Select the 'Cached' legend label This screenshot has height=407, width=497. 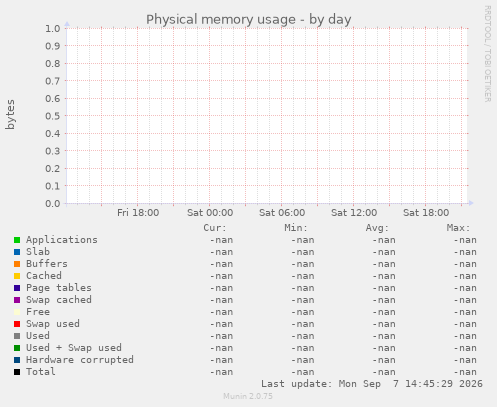pyautogui.click(x=44, y=276)
